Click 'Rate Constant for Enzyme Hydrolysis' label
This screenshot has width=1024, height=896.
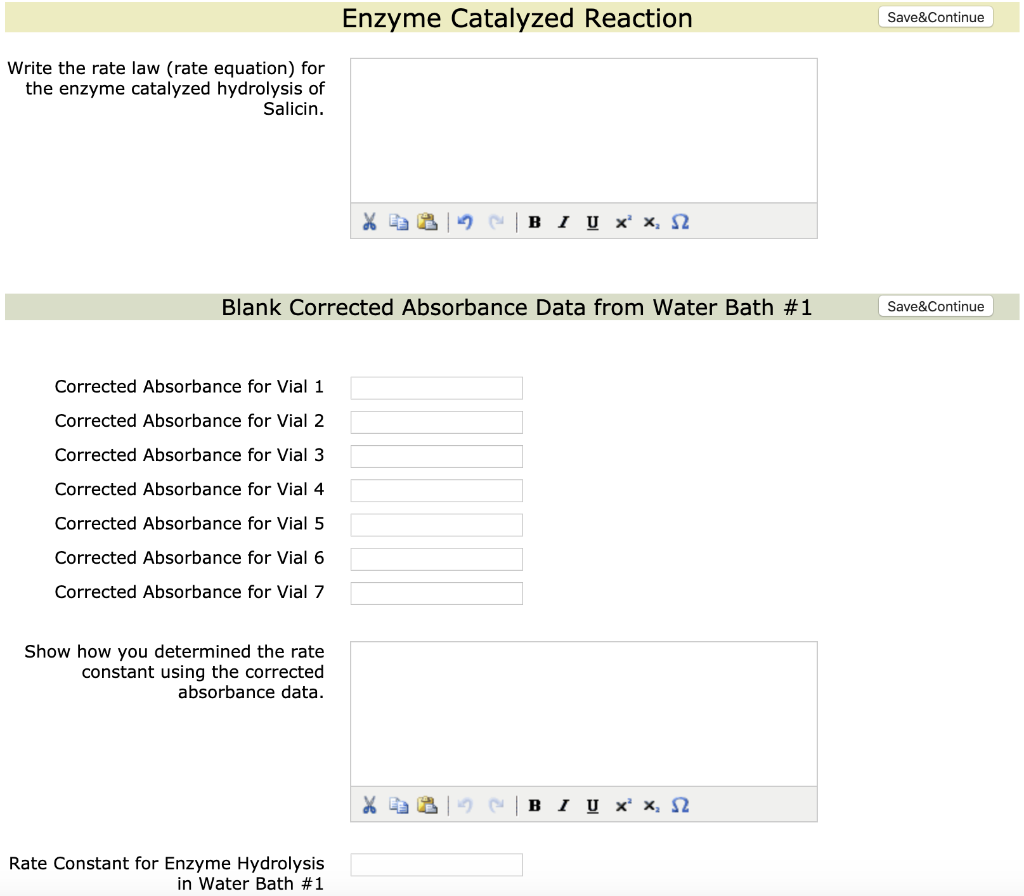click(167, 873)
